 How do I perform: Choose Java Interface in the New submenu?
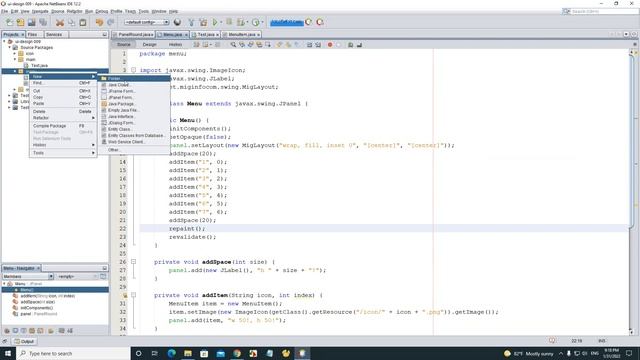point(134,116)
